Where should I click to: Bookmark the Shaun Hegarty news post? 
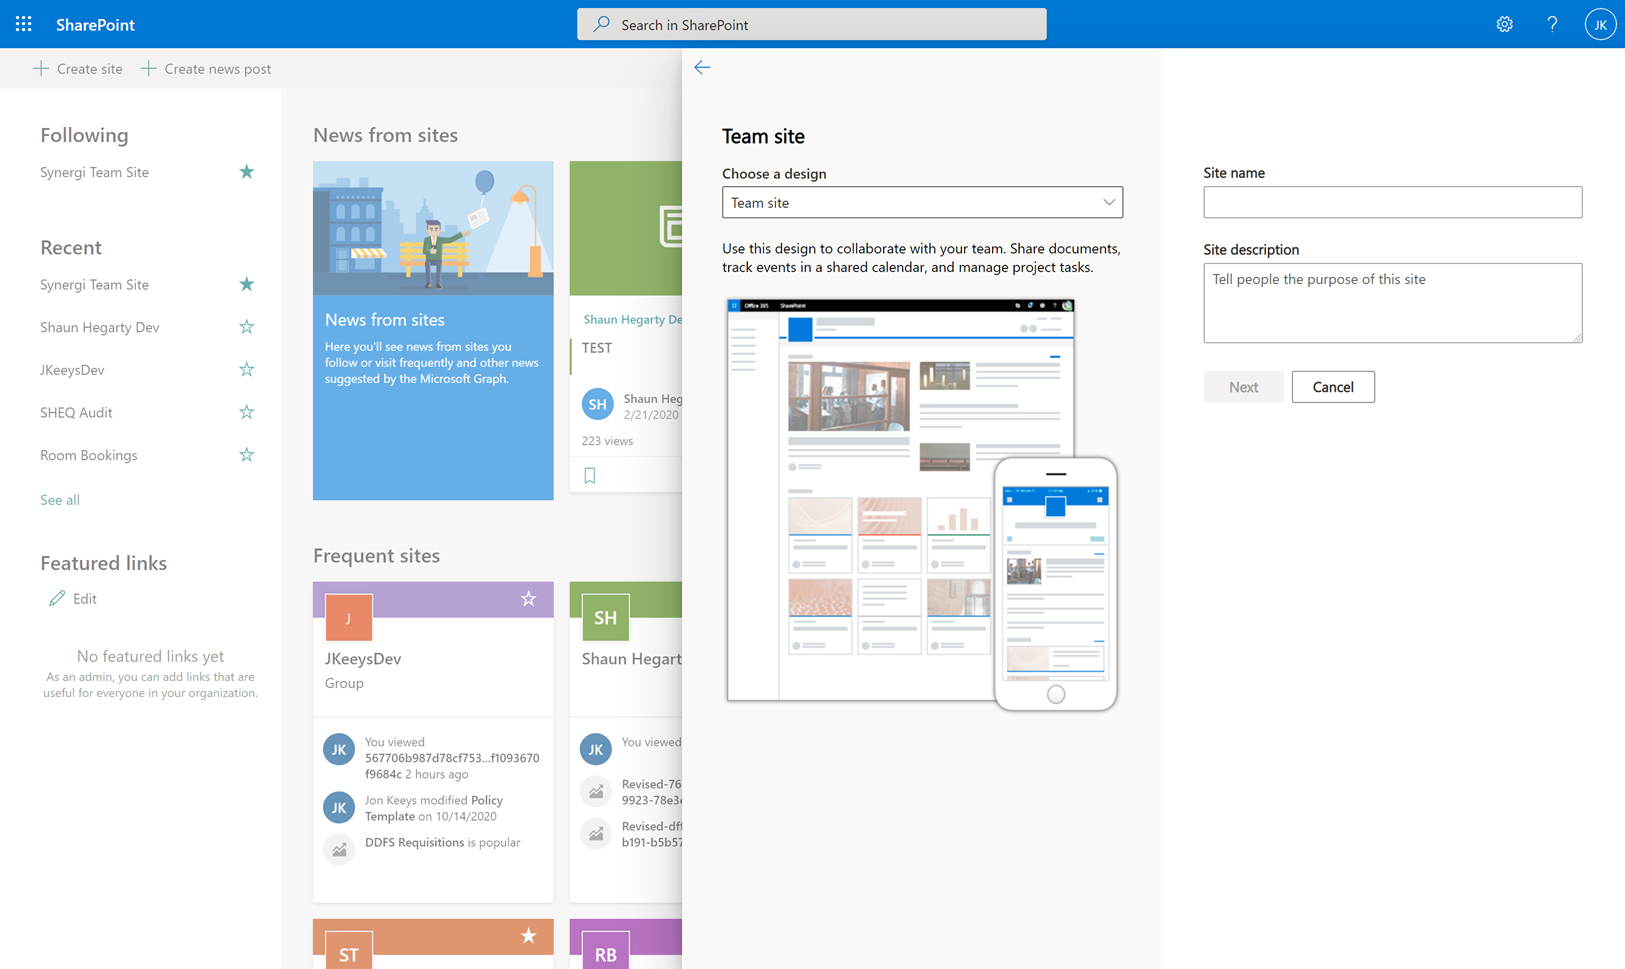pos(589,474)
